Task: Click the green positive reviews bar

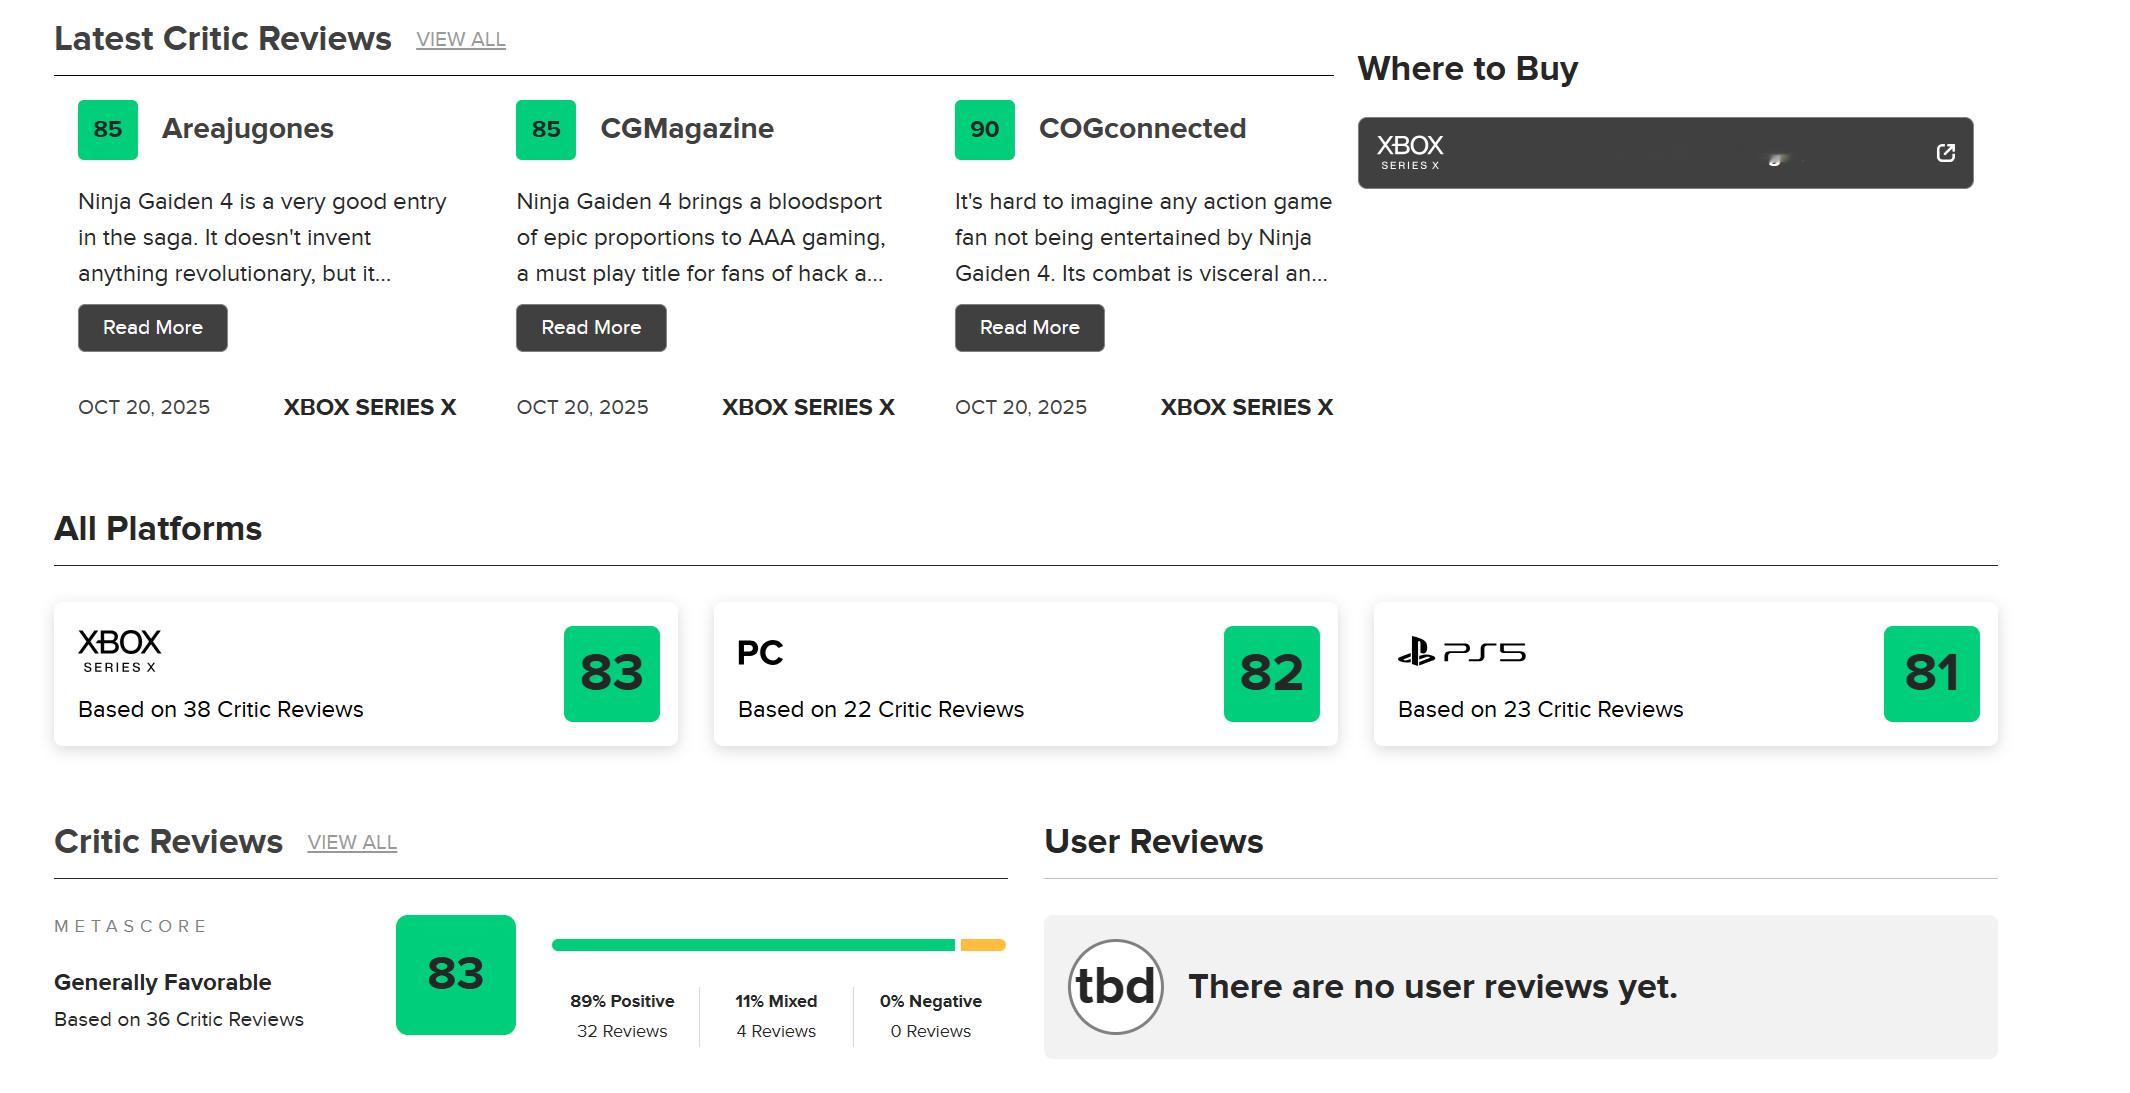Action: [x=753, y=945]
